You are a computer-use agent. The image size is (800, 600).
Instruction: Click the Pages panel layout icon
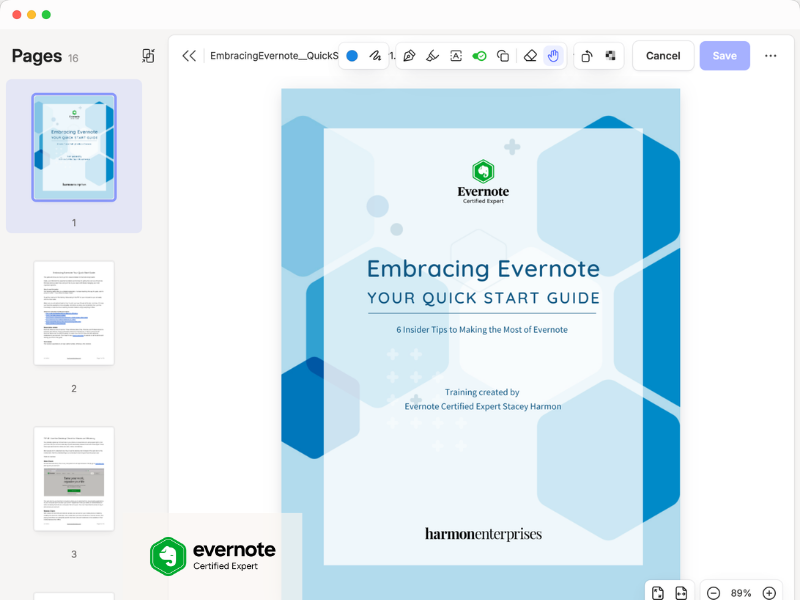tap(148, 56)
